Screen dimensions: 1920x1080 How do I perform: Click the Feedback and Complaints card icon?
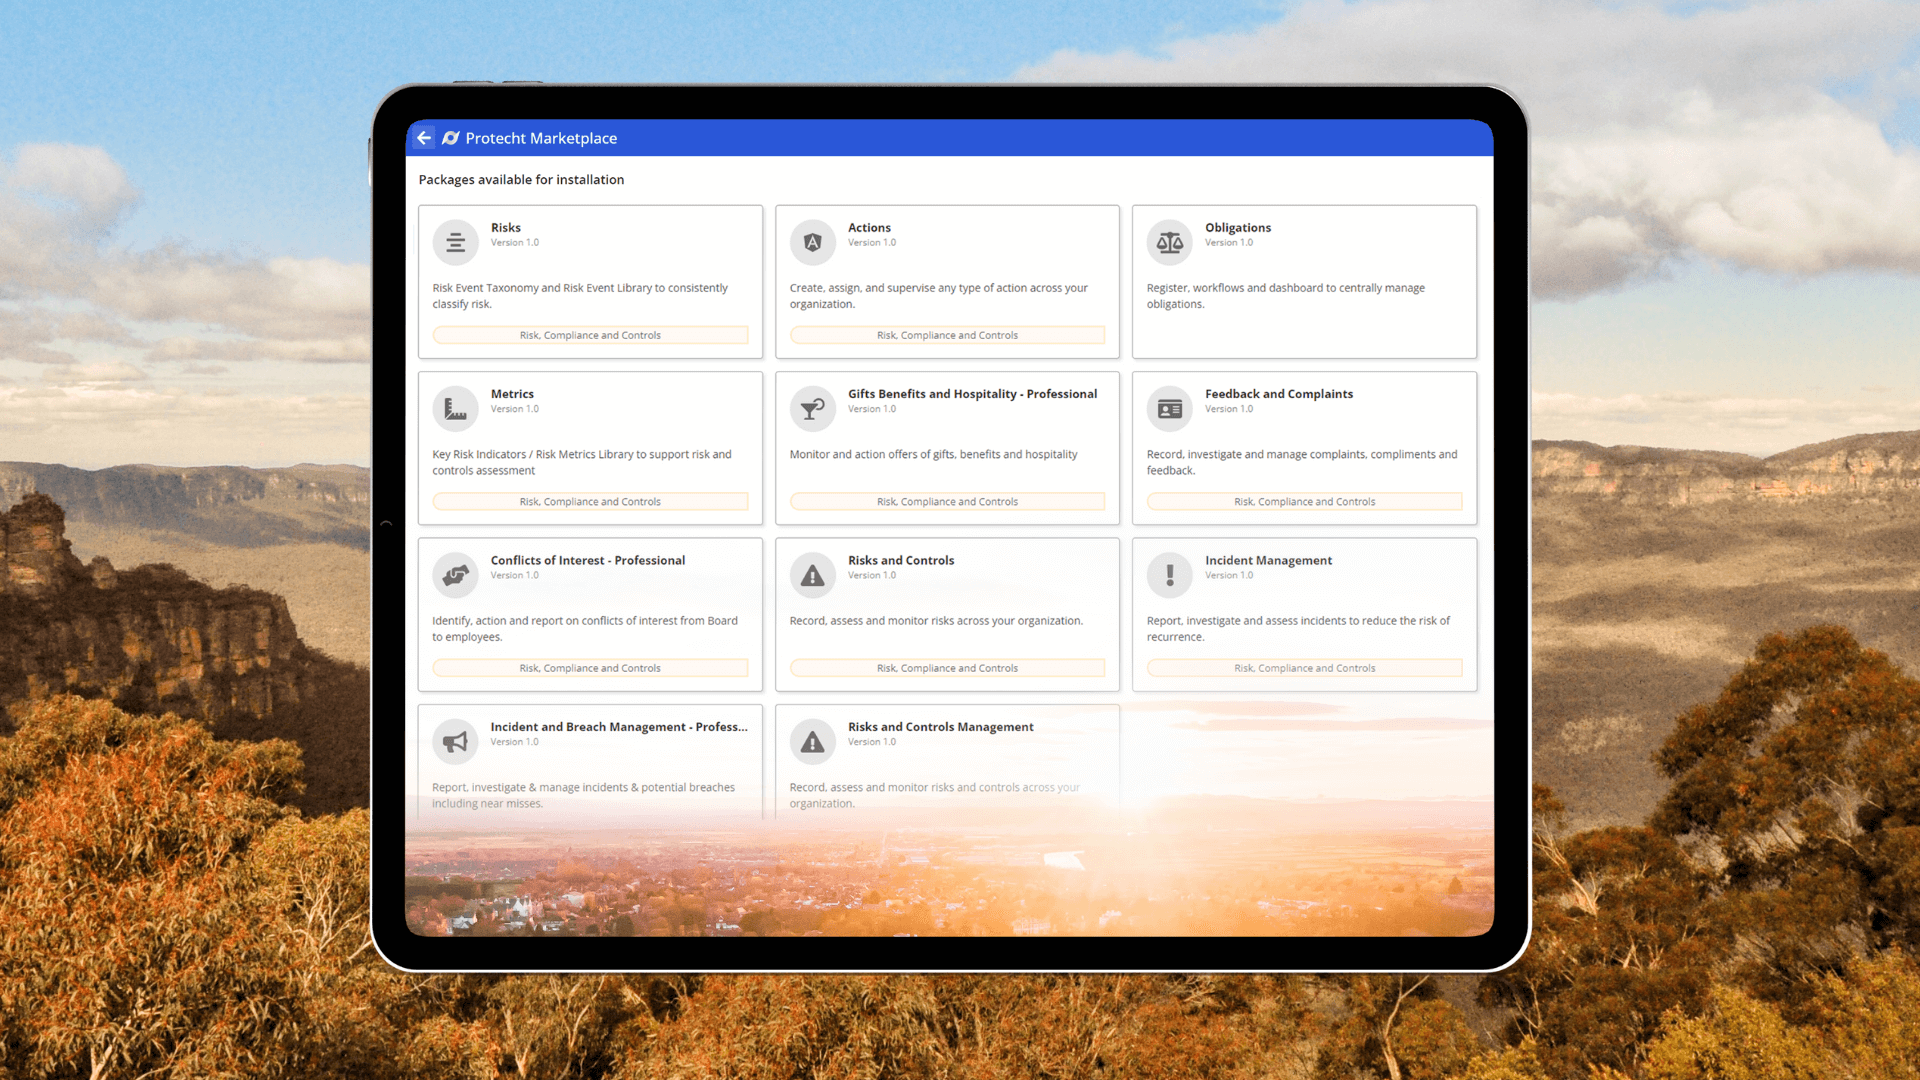coord(1169,408)
